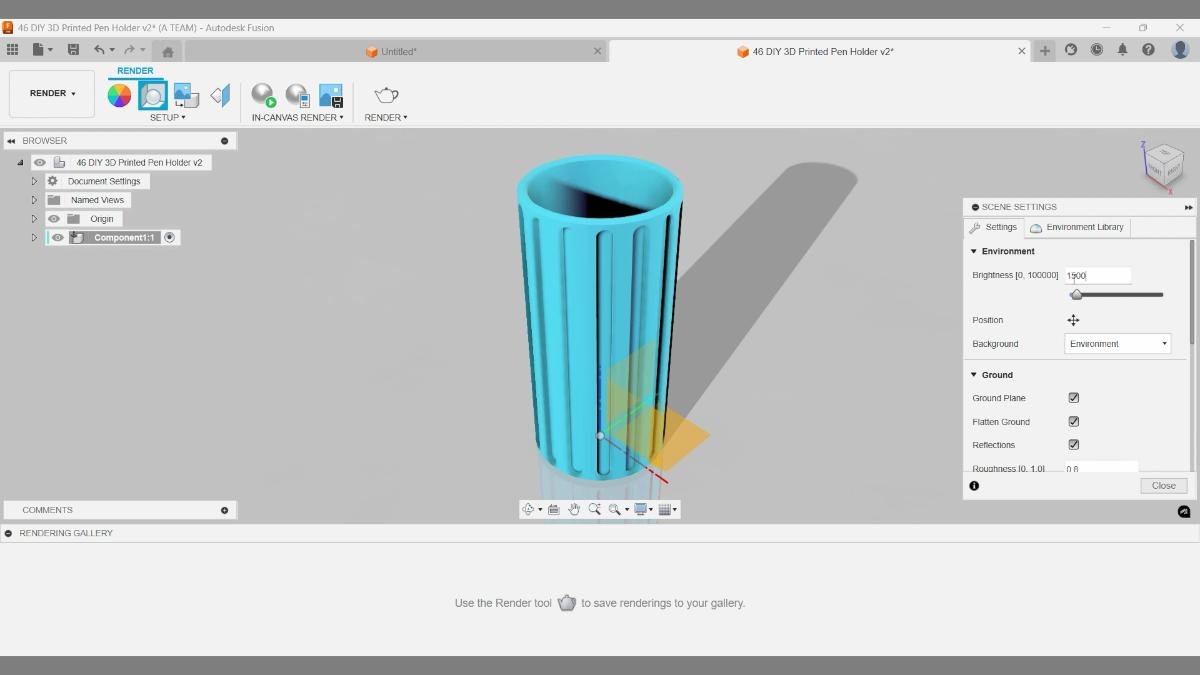Click the Orbit icon in the navigation bar

point(528,509)
